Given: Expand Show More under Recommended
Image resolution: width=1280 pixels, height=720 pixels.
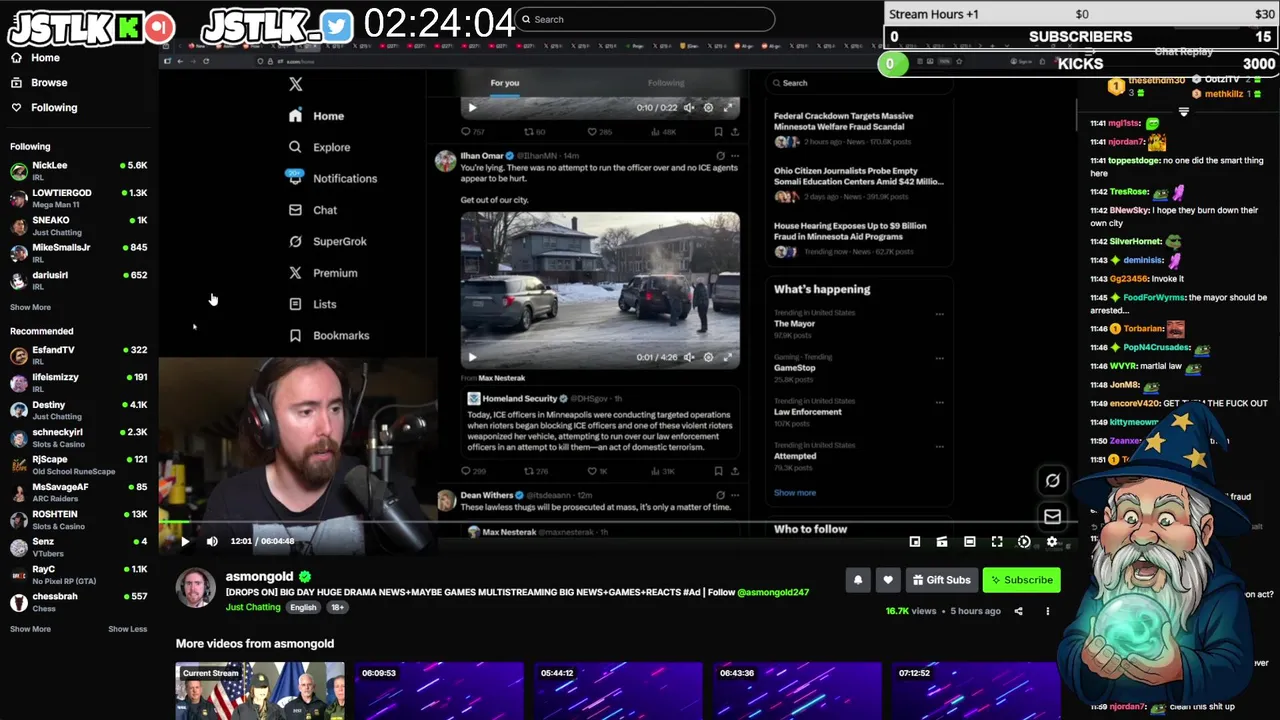Looking at the screenshot, I should tap(30, 629).
